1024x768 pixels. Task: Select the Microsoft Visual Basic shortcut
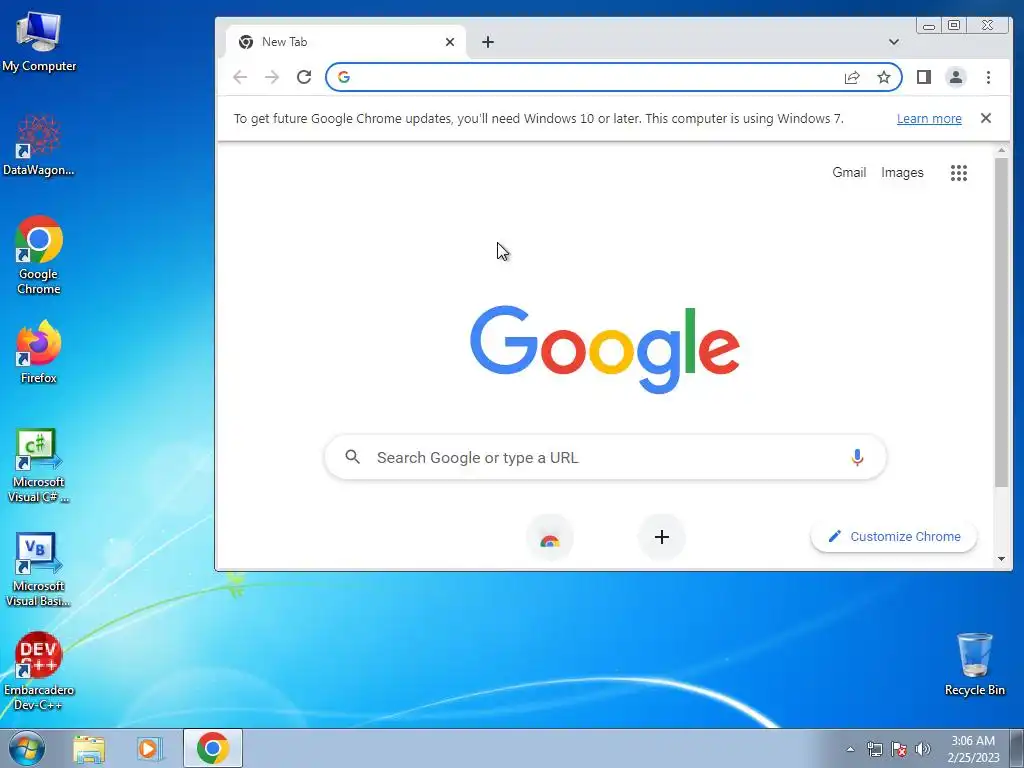39,569
